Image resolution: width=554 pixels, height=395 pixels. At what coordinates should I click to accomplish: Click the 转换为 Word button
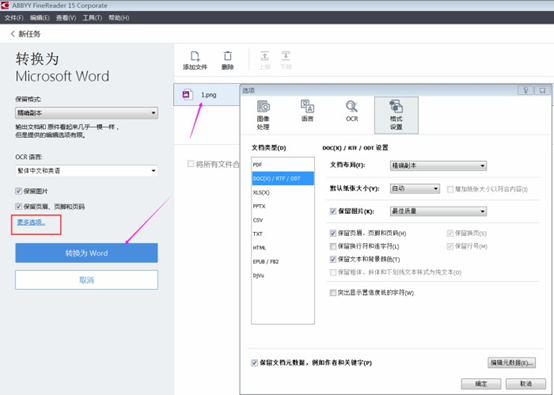87,253
